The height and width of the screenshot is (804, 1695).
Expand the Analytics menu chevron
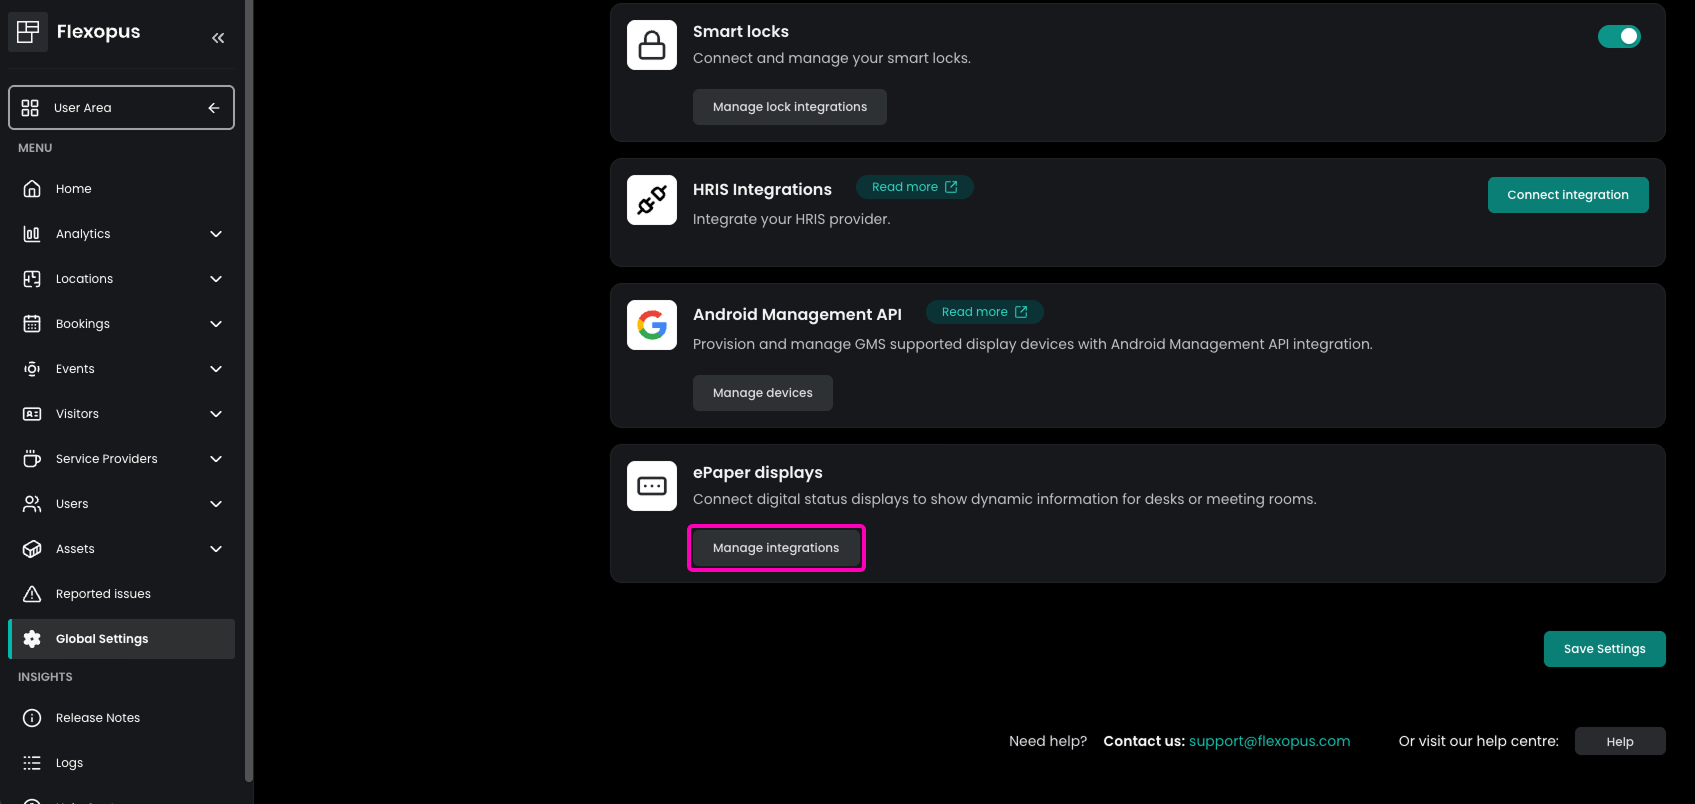[x=216, y=234]
